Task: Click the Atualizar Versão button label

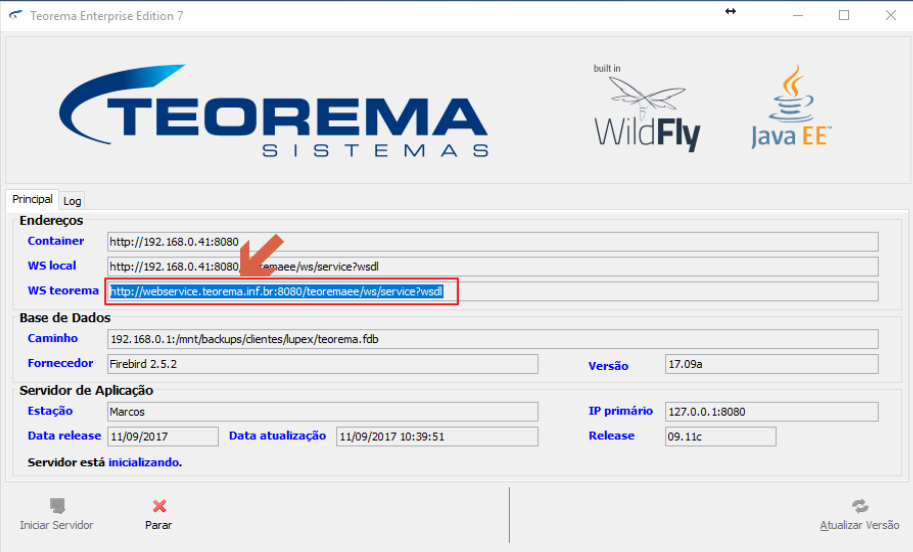Action: 859,525
